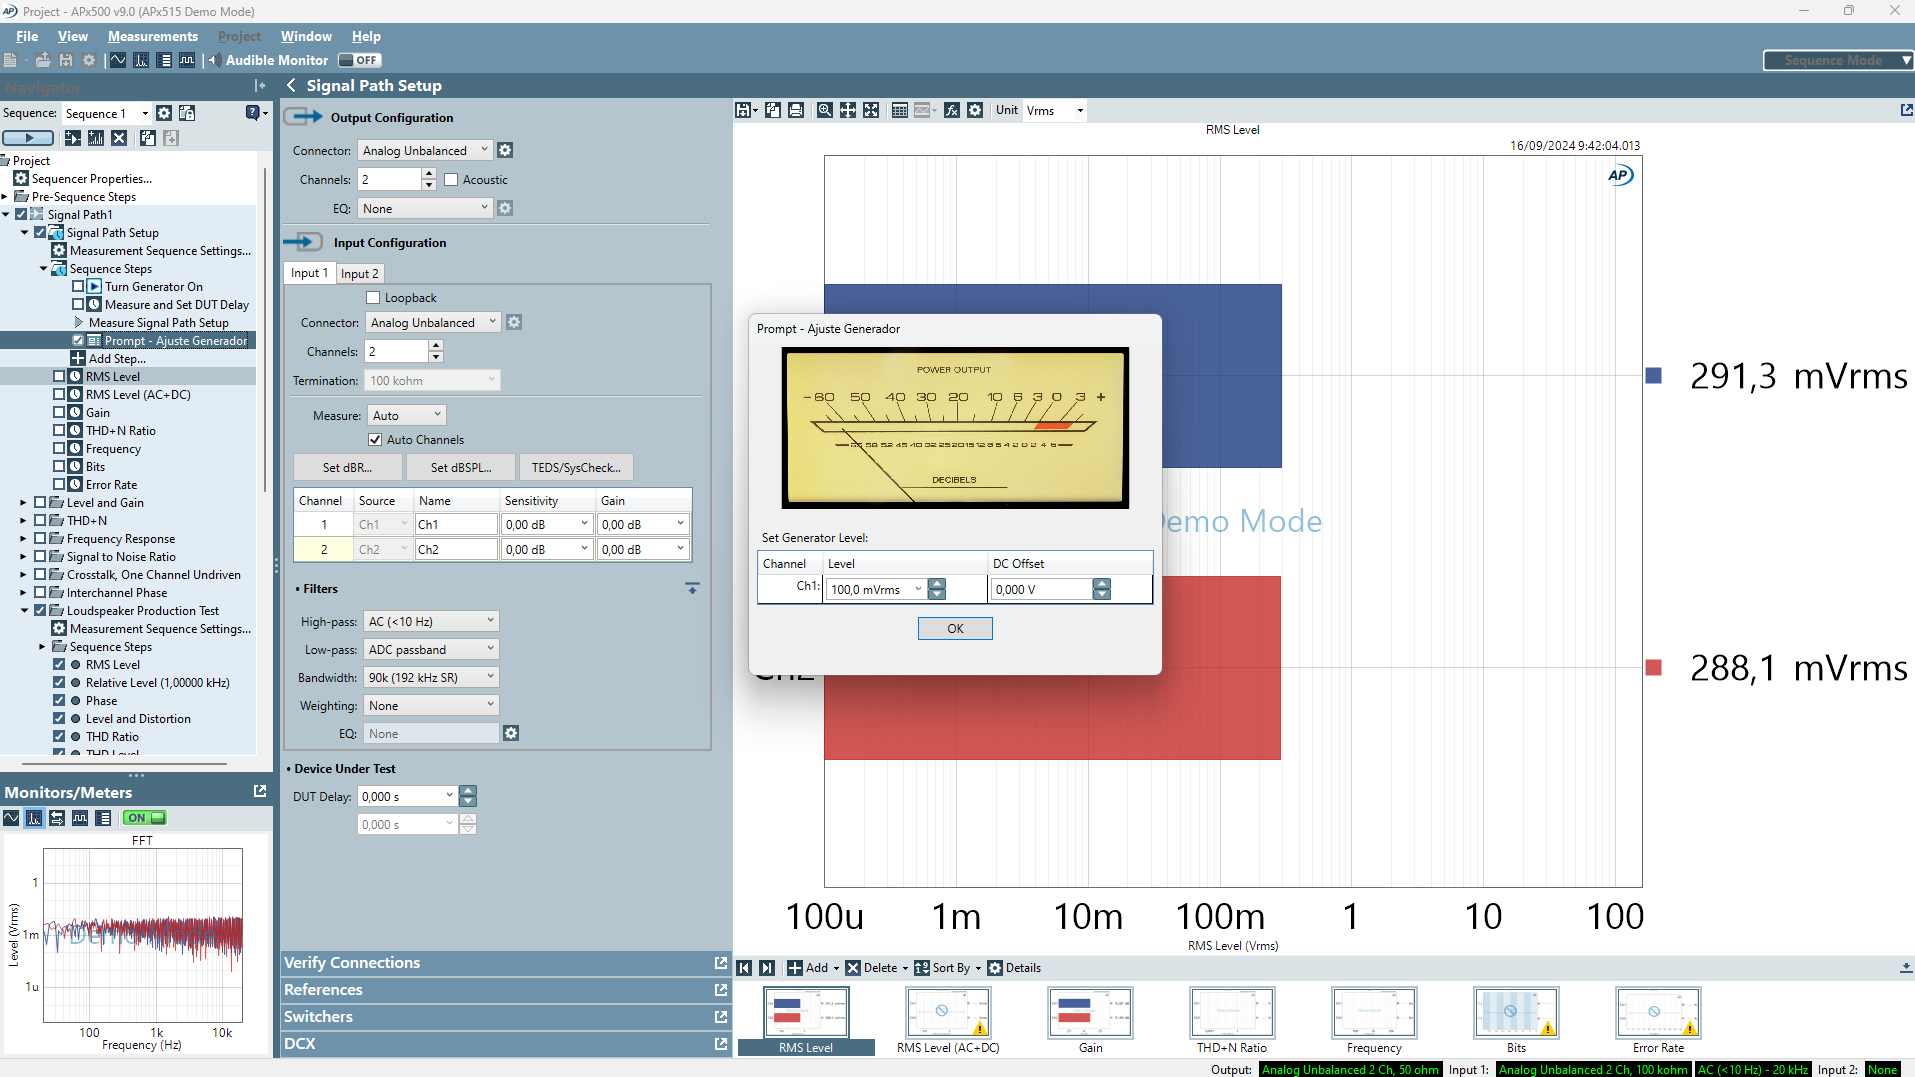Click OK in the Ajuste Generador prompt
This screenshot has height=1077, width=1915.
(955, 628)
